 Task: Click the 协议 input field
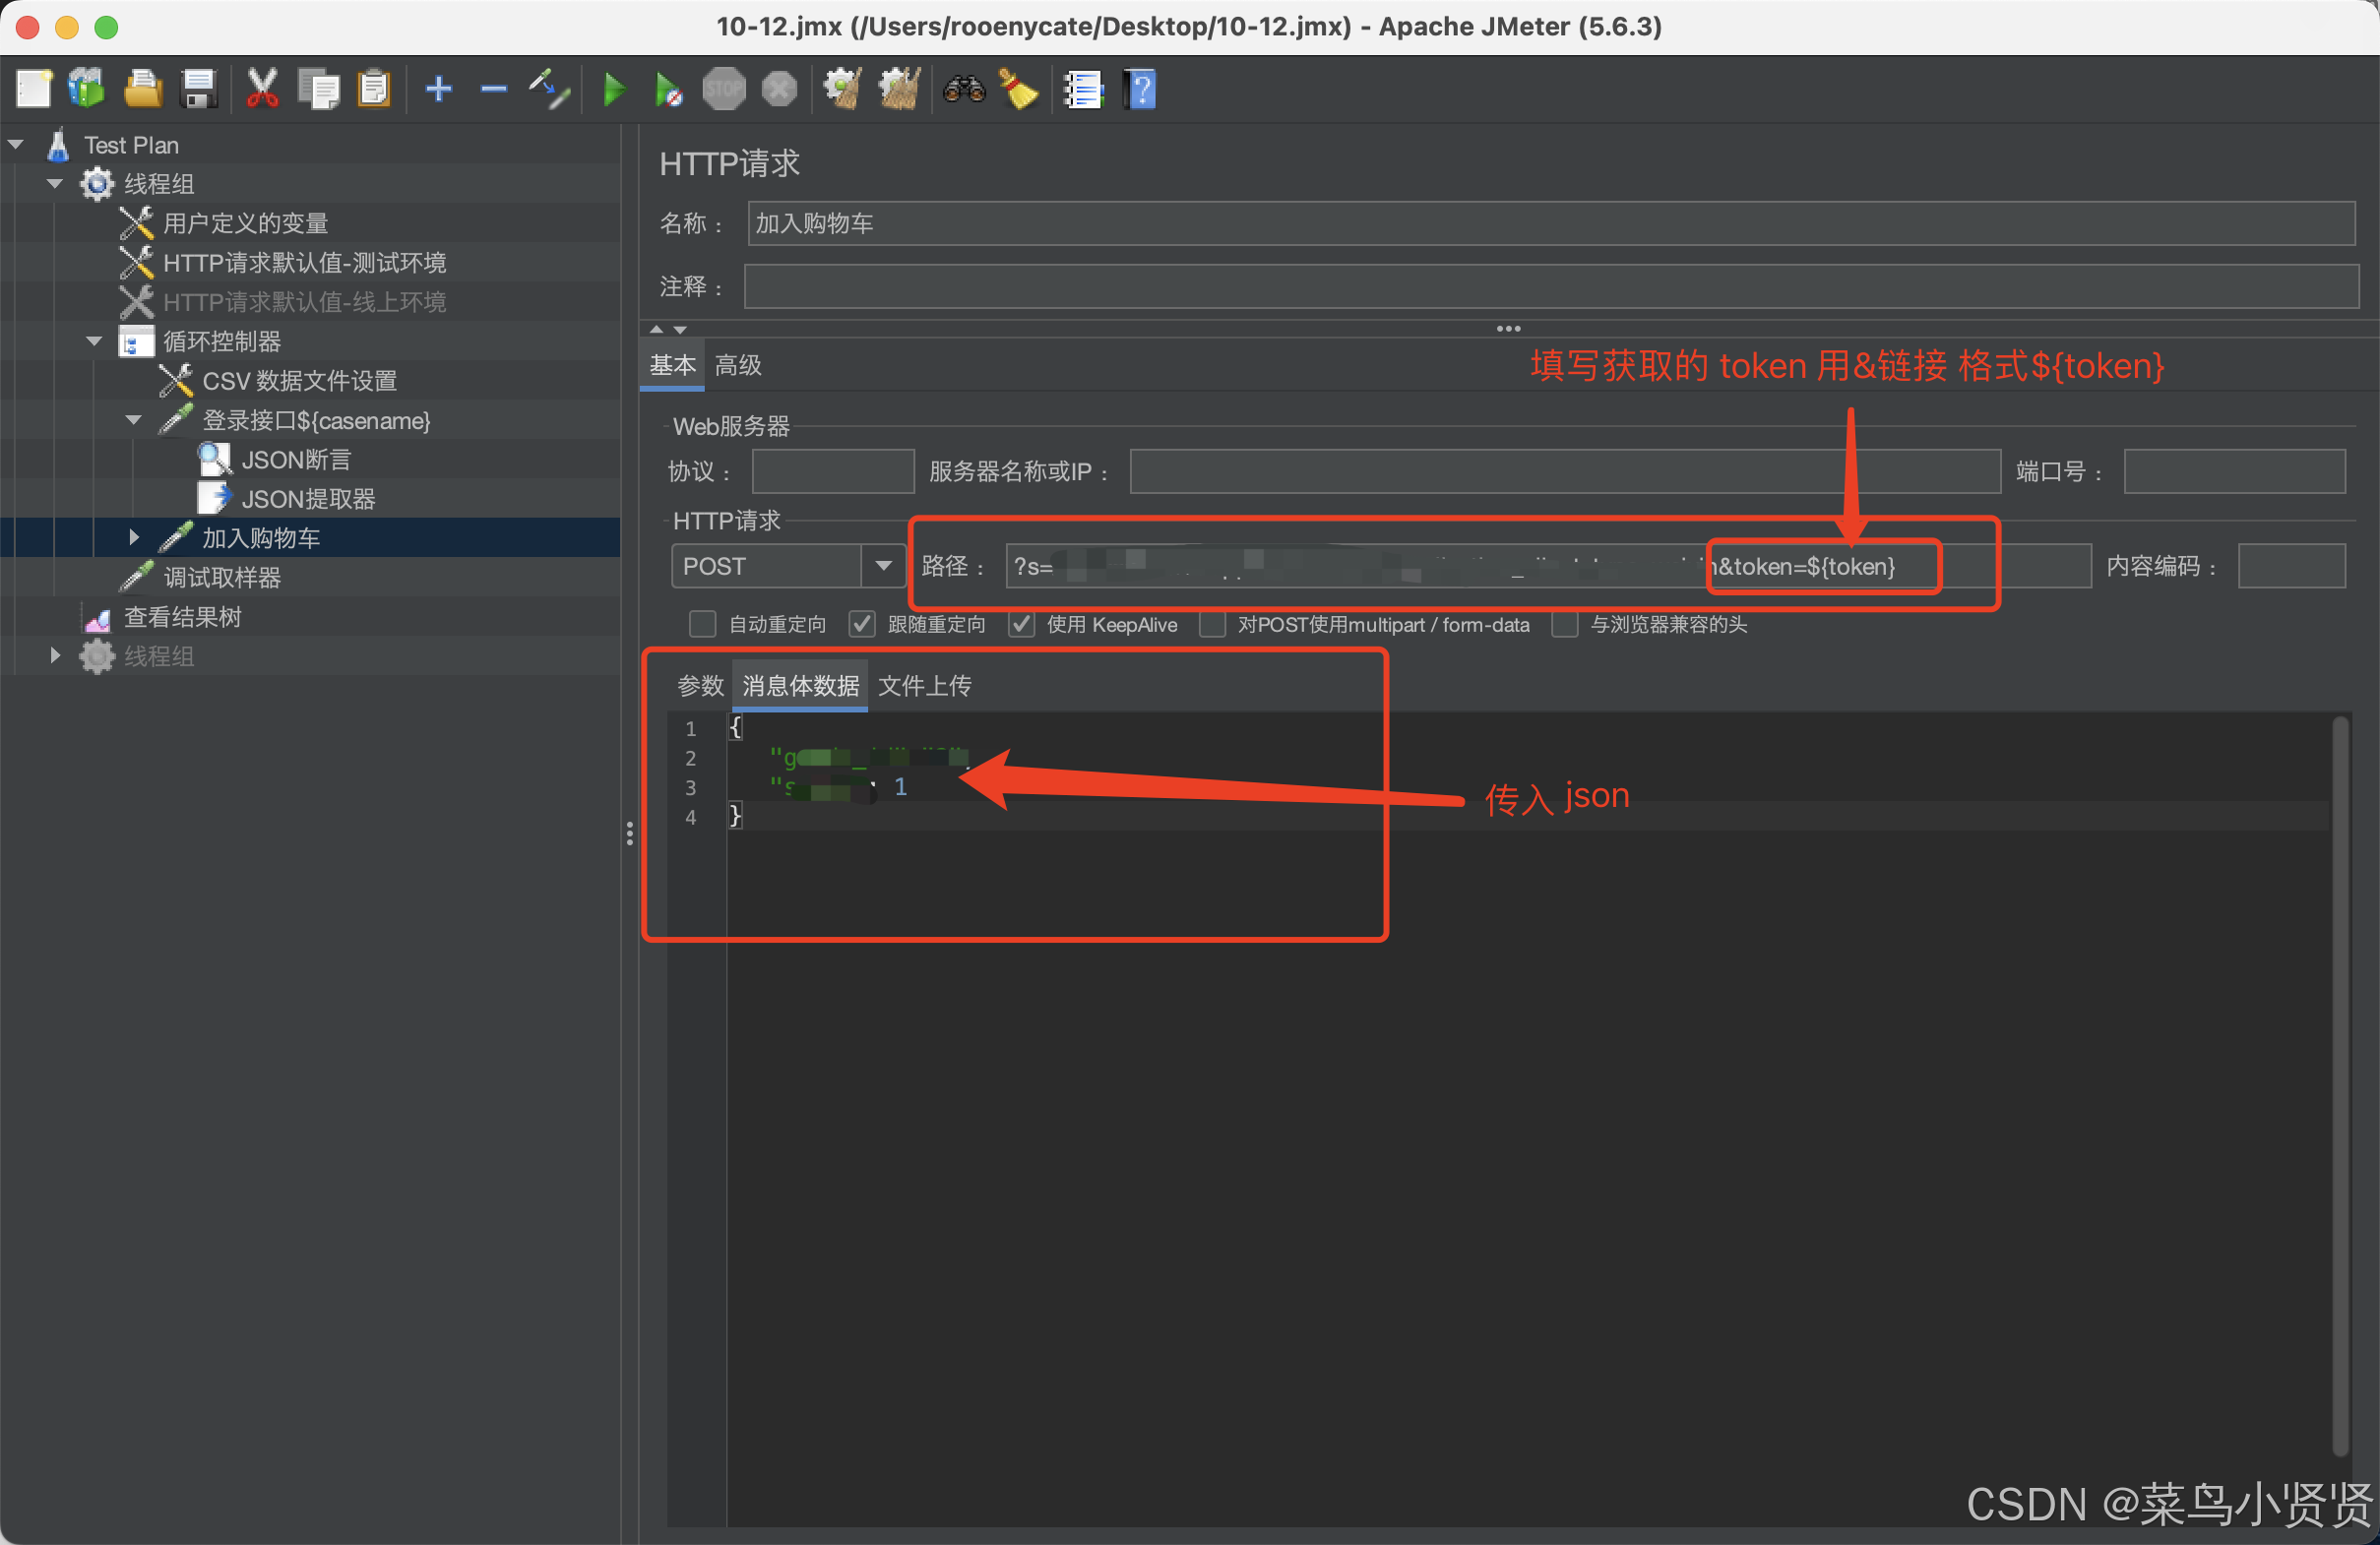point(833,472)
